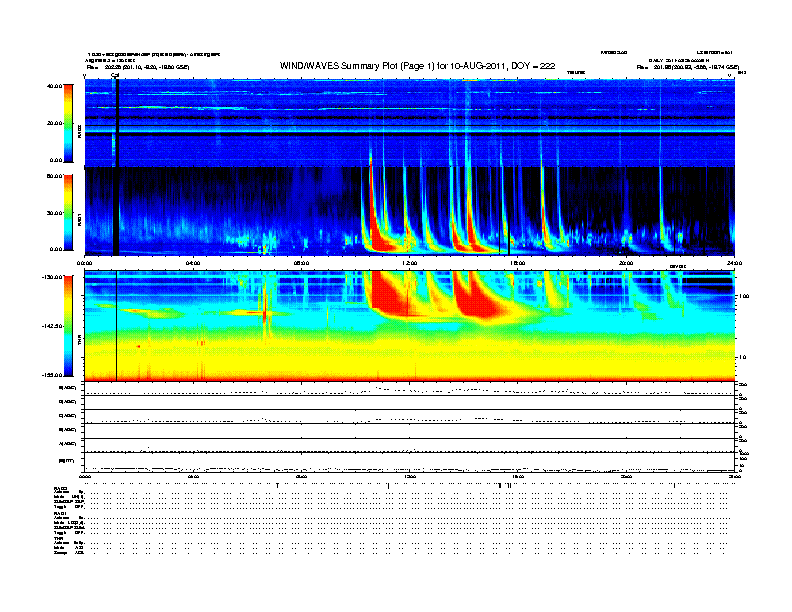Click the 16:00 tick label below RAD1 spectrogram
792x612 pixels.
tap(518, 263)
